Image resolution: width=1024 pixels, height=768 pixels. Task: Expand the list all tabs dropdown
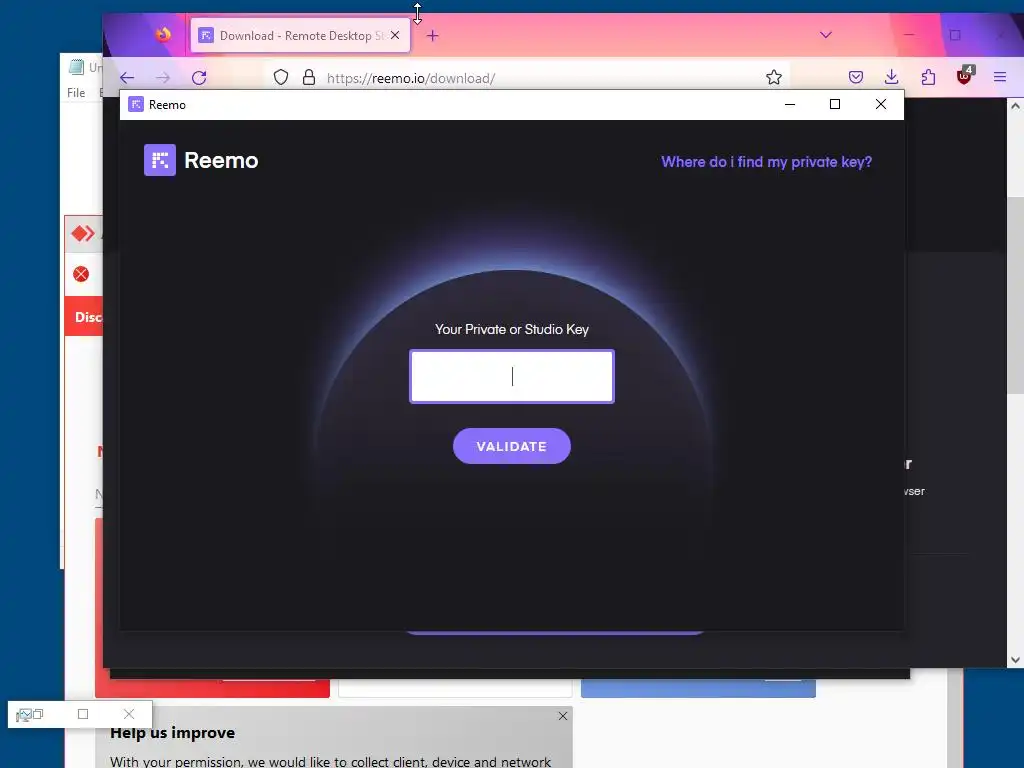pyautogui.click(x=825, y=35)
